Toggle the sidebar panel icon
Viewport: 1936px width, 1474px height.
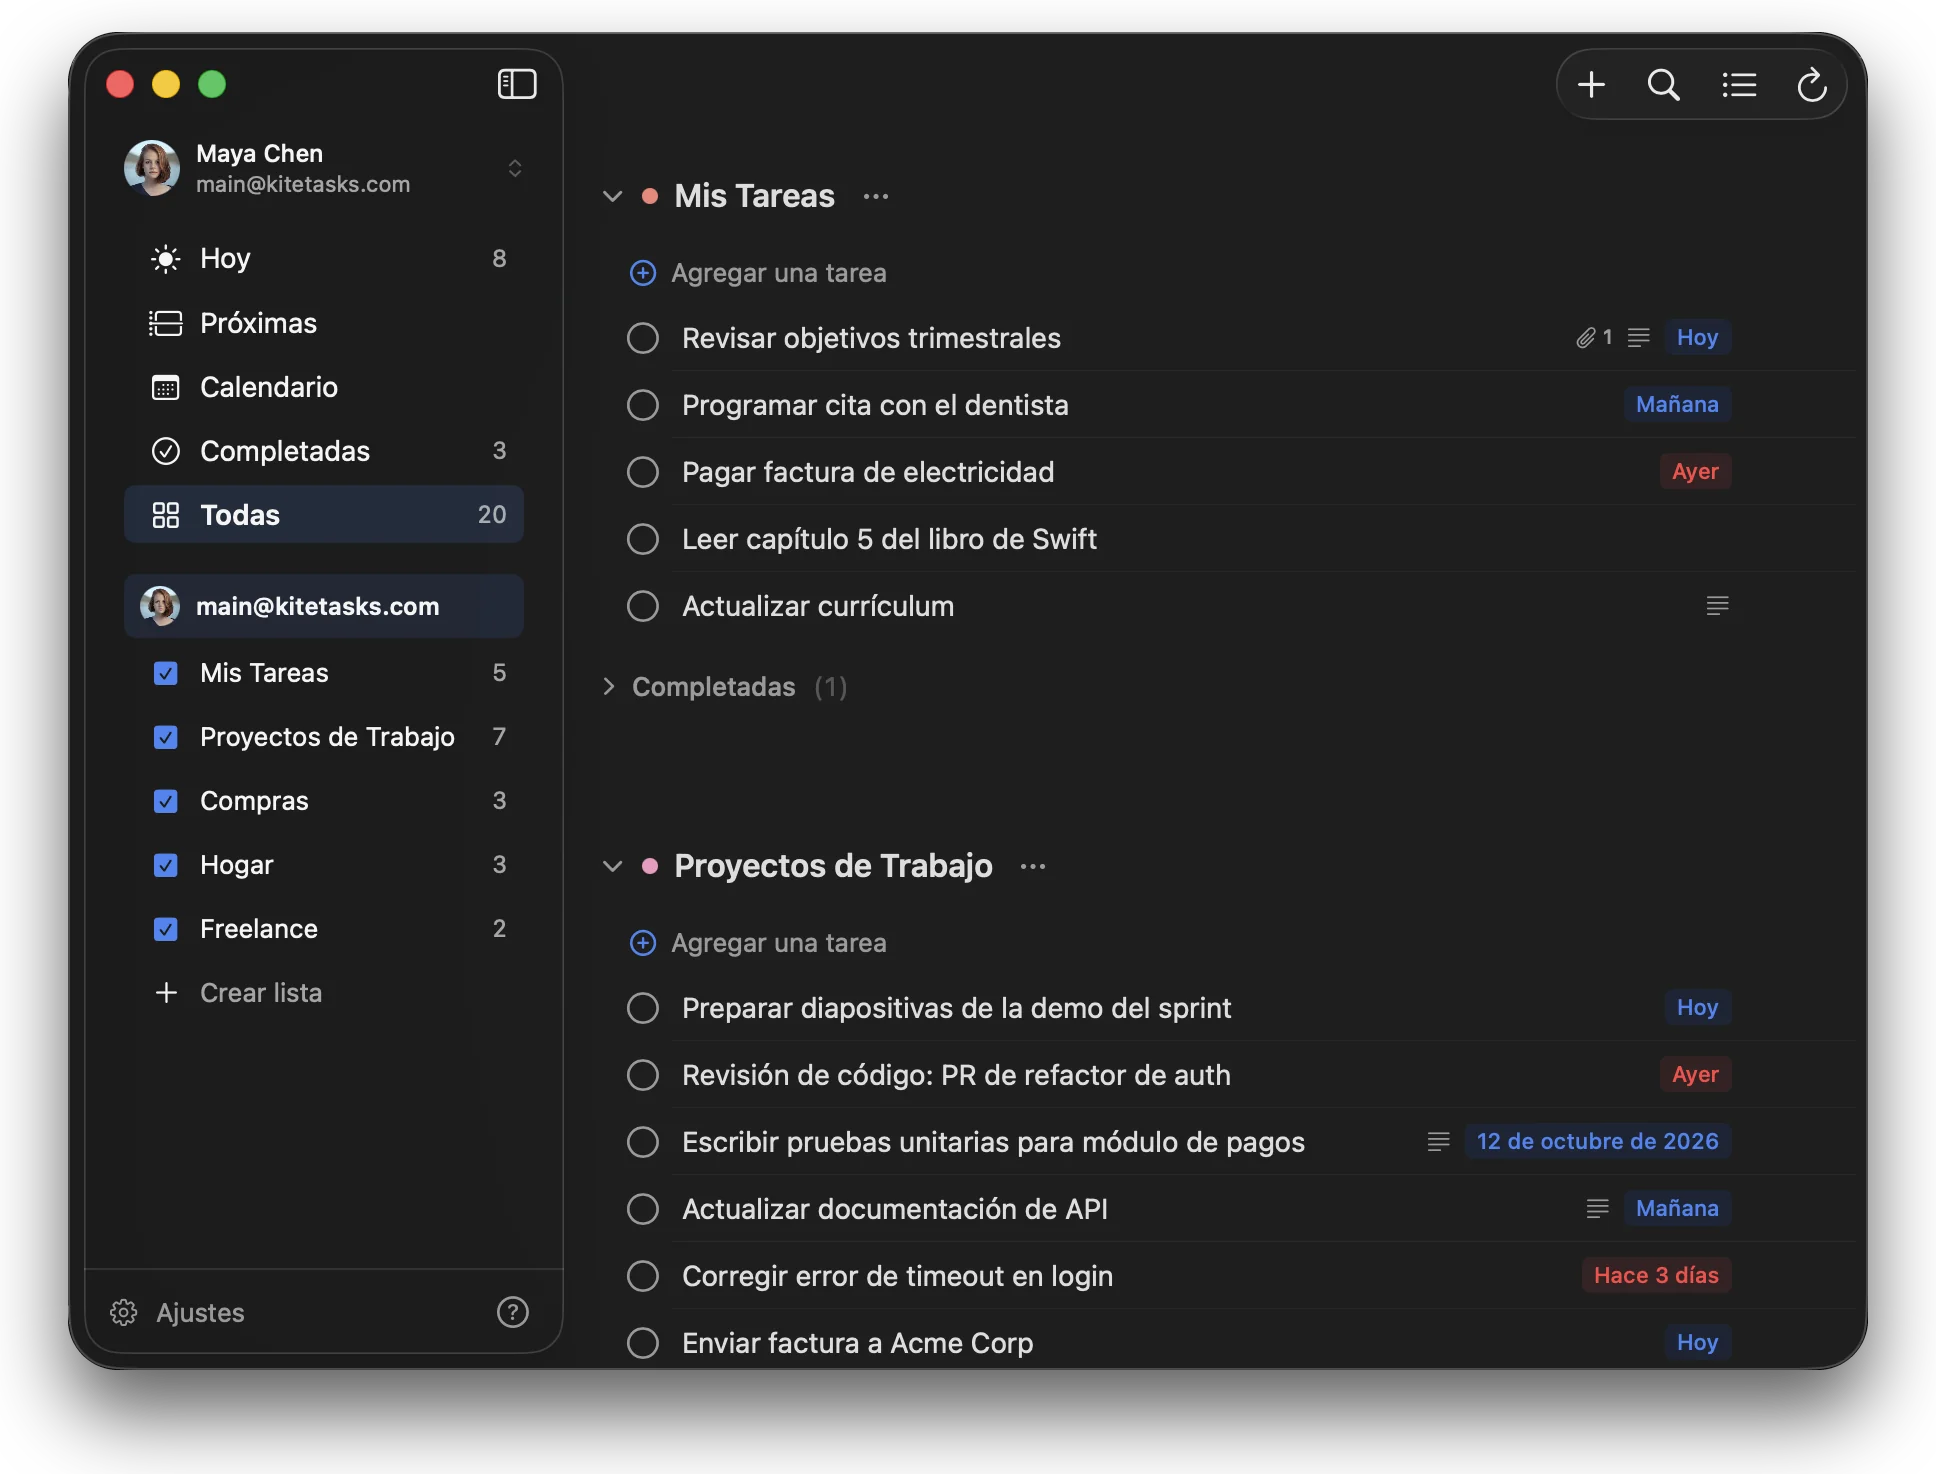click(x=517, y=84)
